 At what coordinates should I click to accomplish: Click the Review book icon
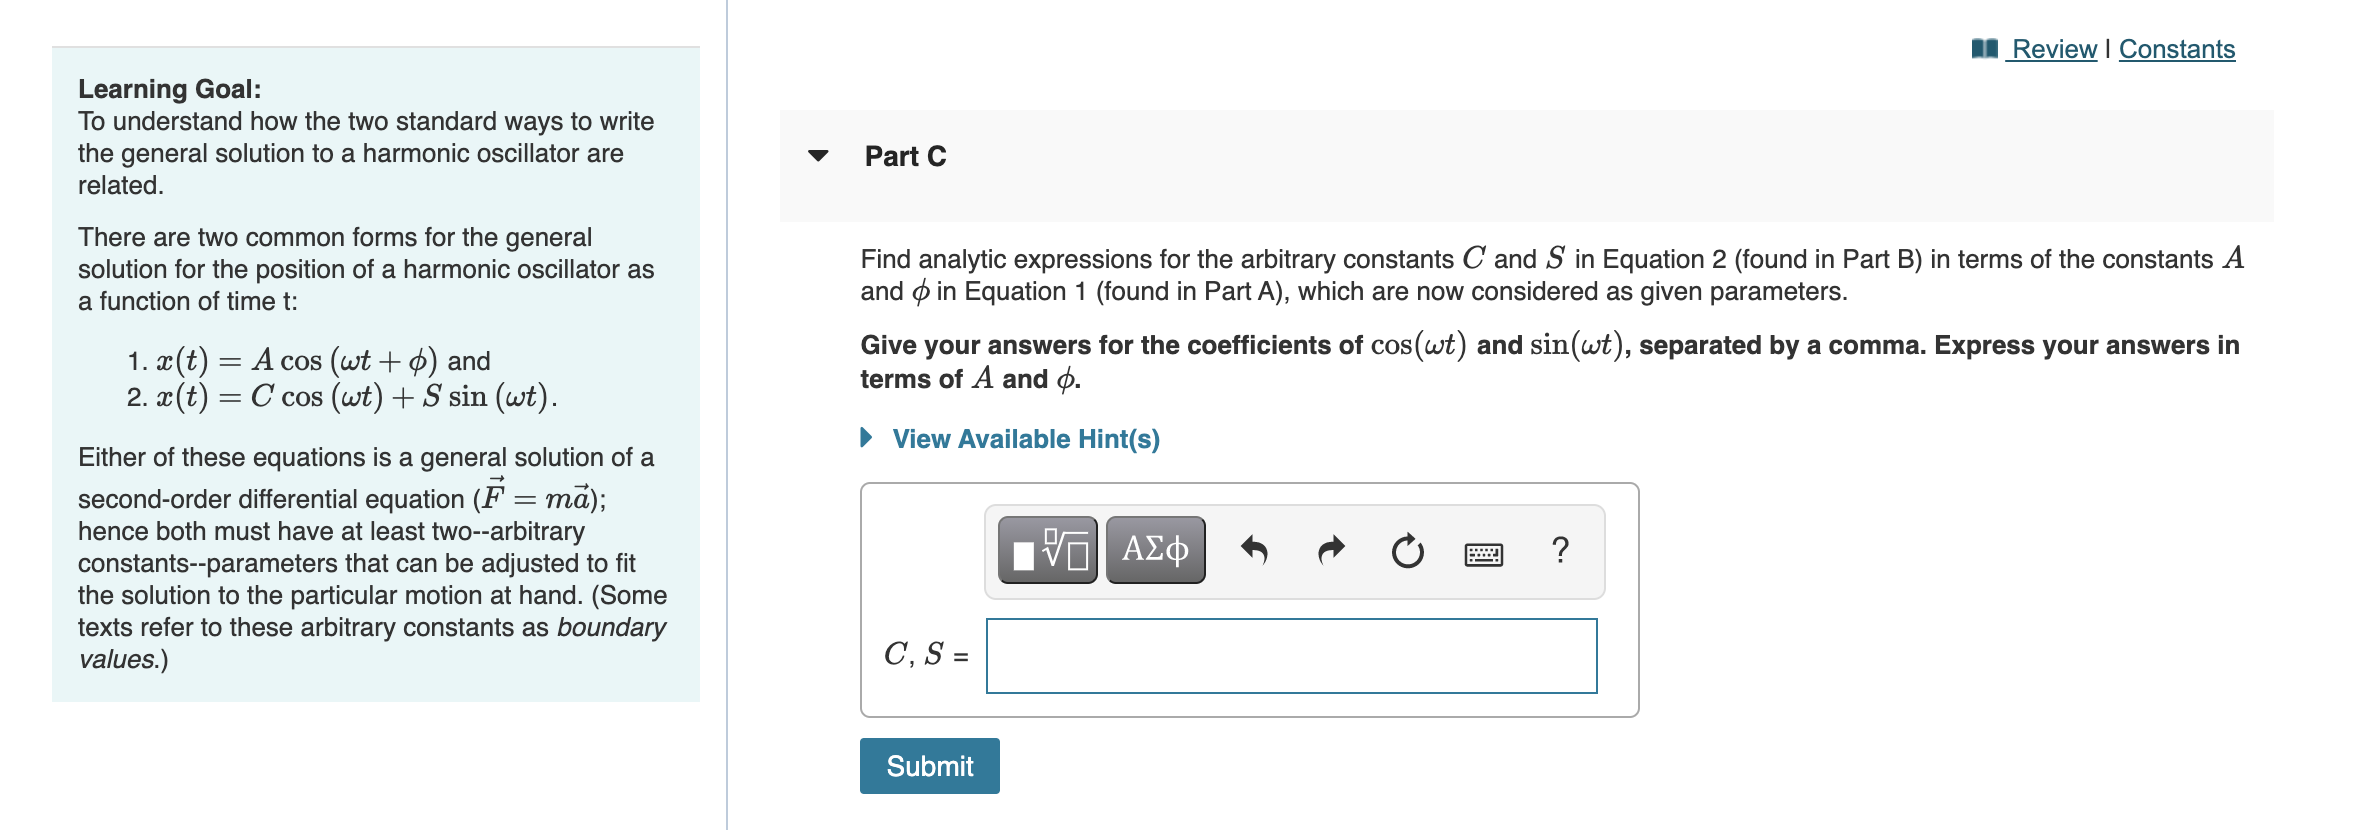[x=1984, y=48]
